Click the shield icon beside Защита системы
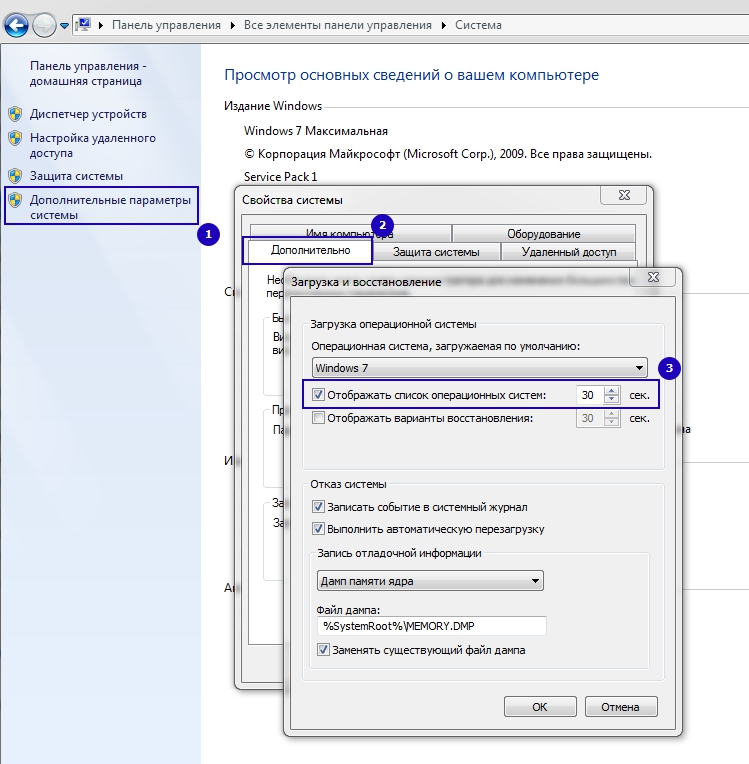This screenshot has width=749, height=764. (x=15, y=176)
